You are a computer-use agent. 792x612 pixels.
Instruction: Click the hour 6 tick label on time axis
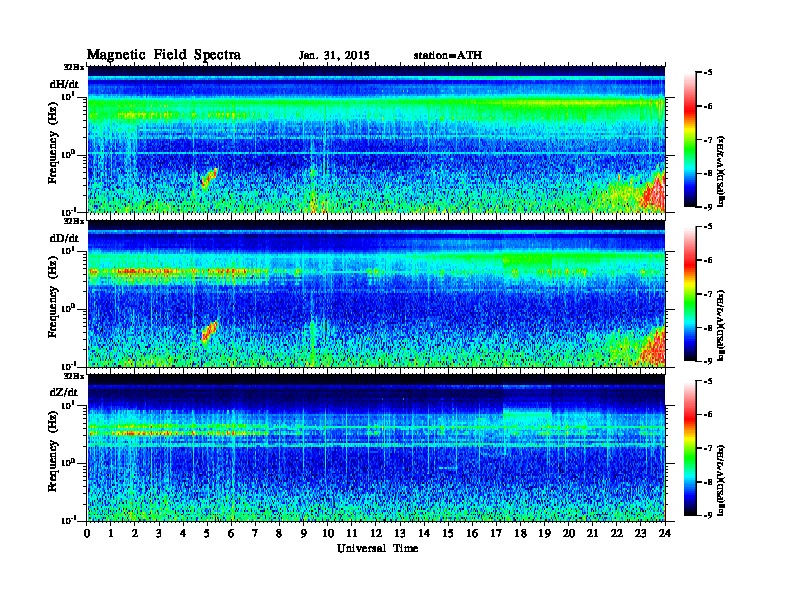click(232, 533)
